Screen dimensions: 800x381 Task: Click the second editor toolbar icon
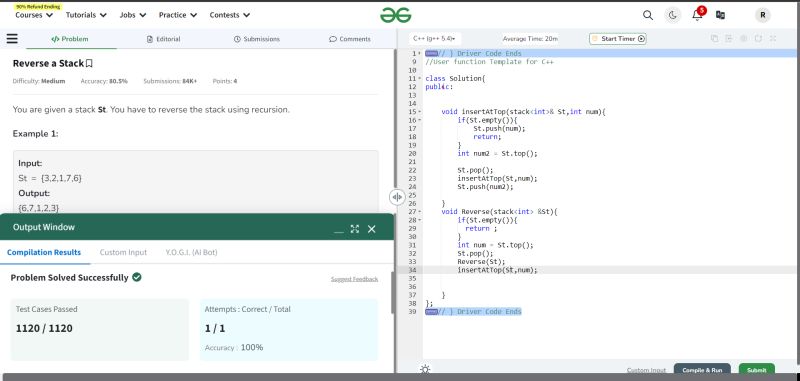(729, 39)
